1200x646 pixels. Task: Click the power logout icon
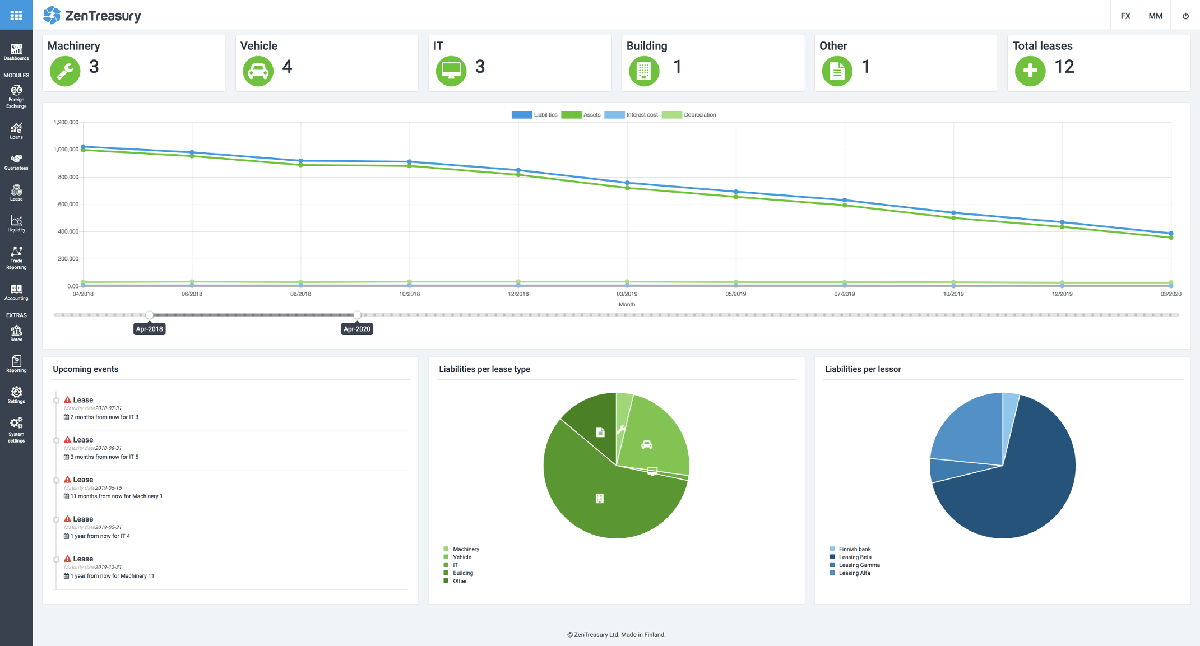[x=1185, y=15]
